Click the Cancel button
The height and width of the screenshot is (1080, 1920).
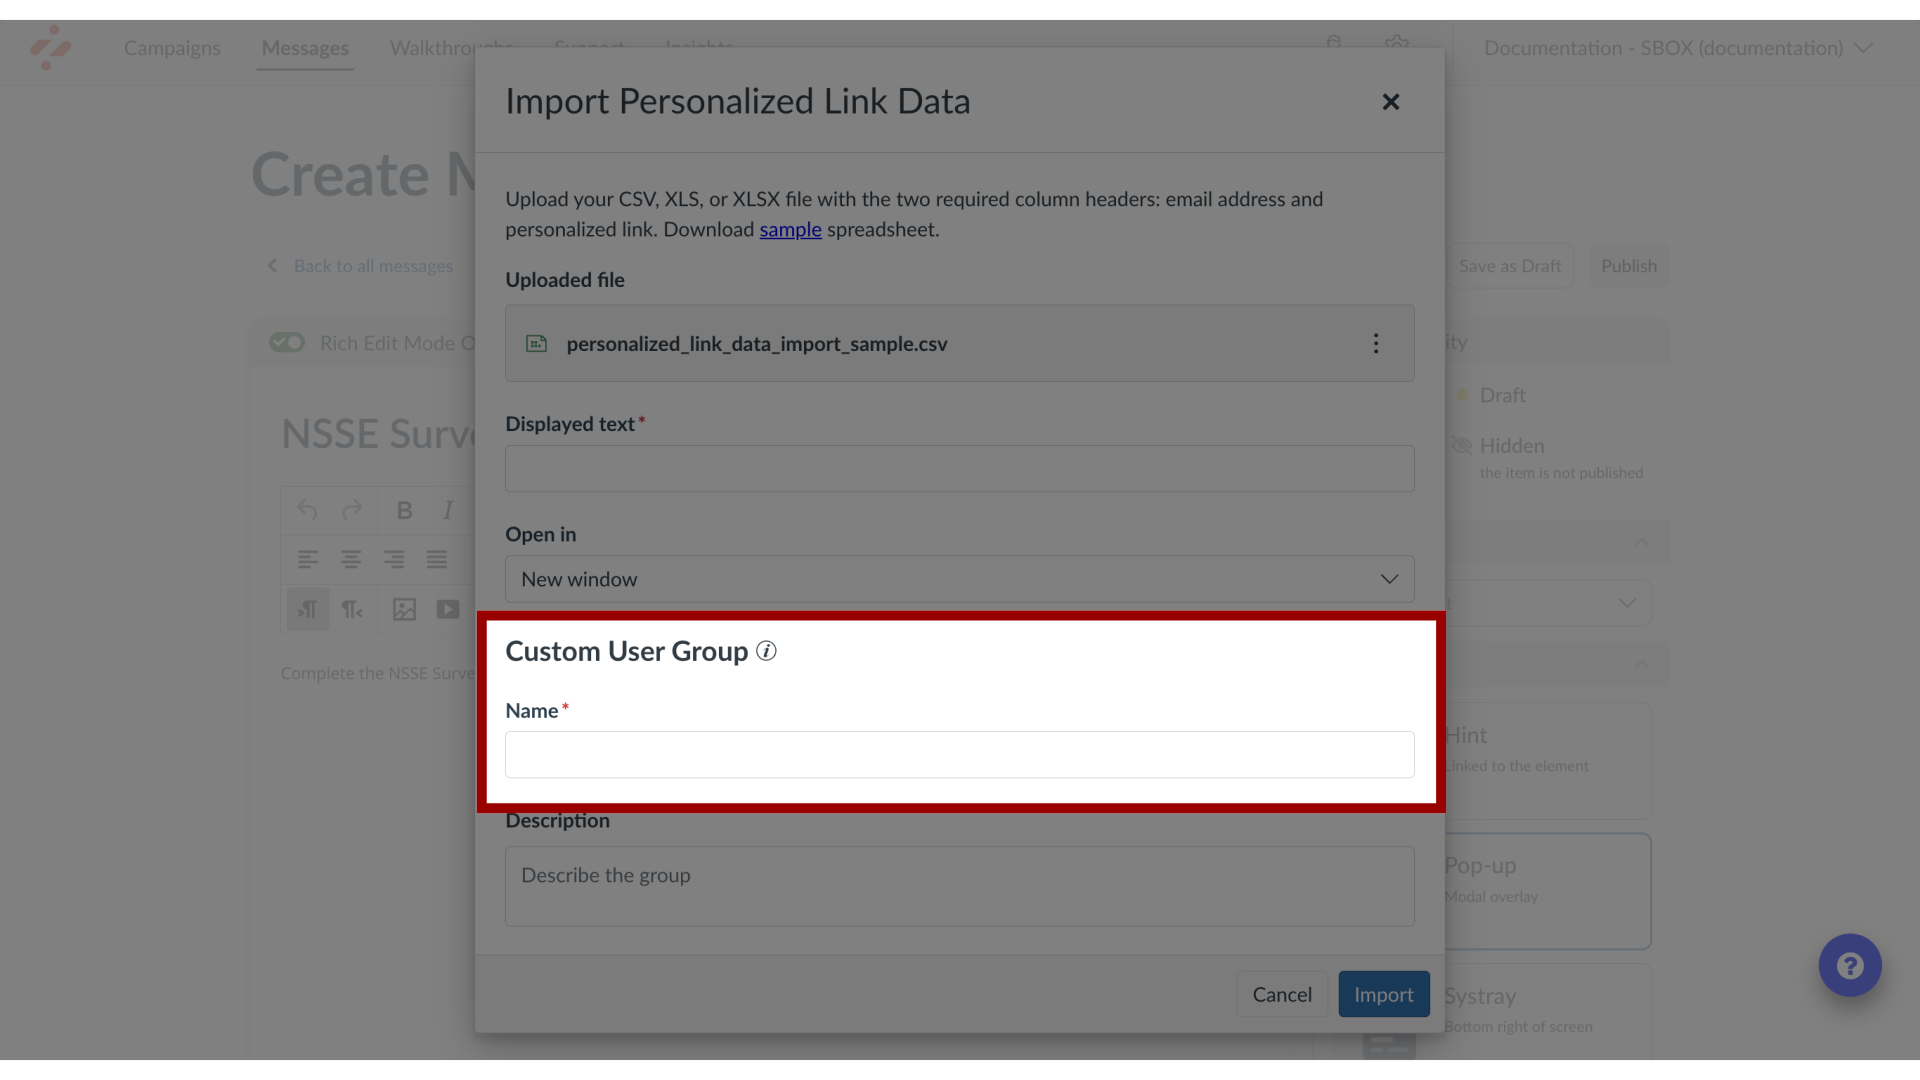coord(1282,994)
